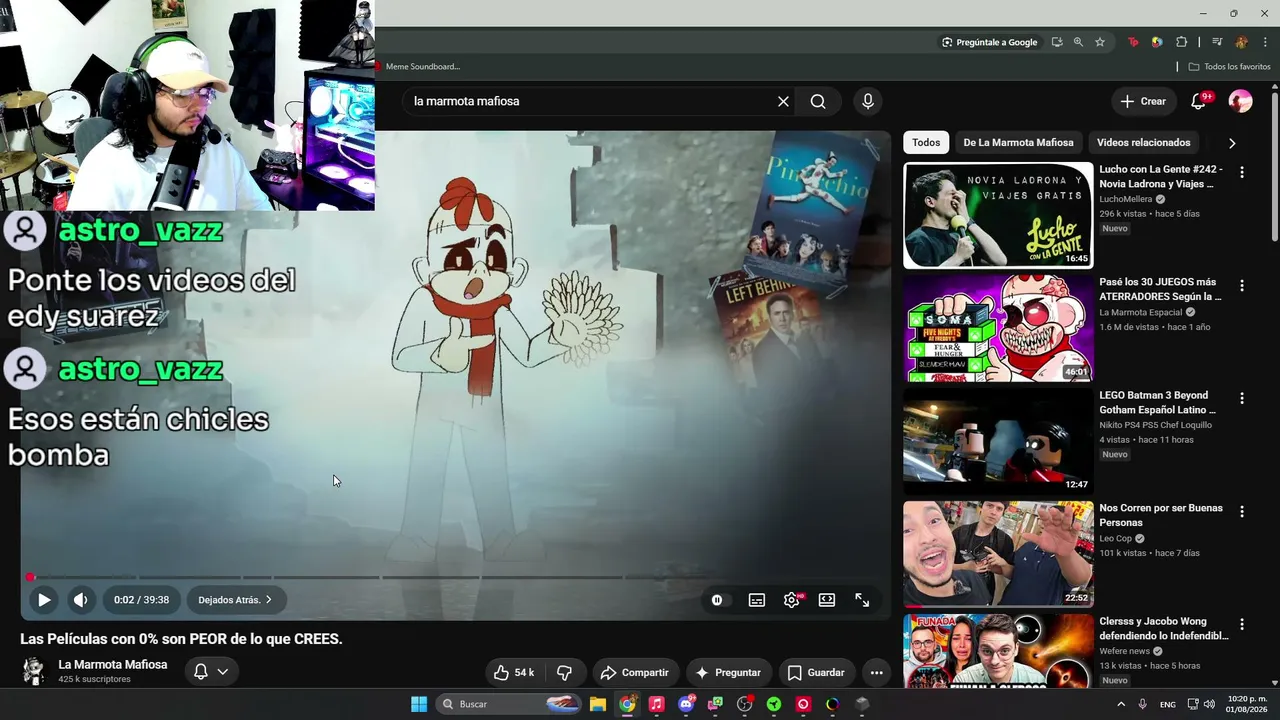Select the 'Videos relacionados' chip
1280x720 pixels.
point(1143,143)
